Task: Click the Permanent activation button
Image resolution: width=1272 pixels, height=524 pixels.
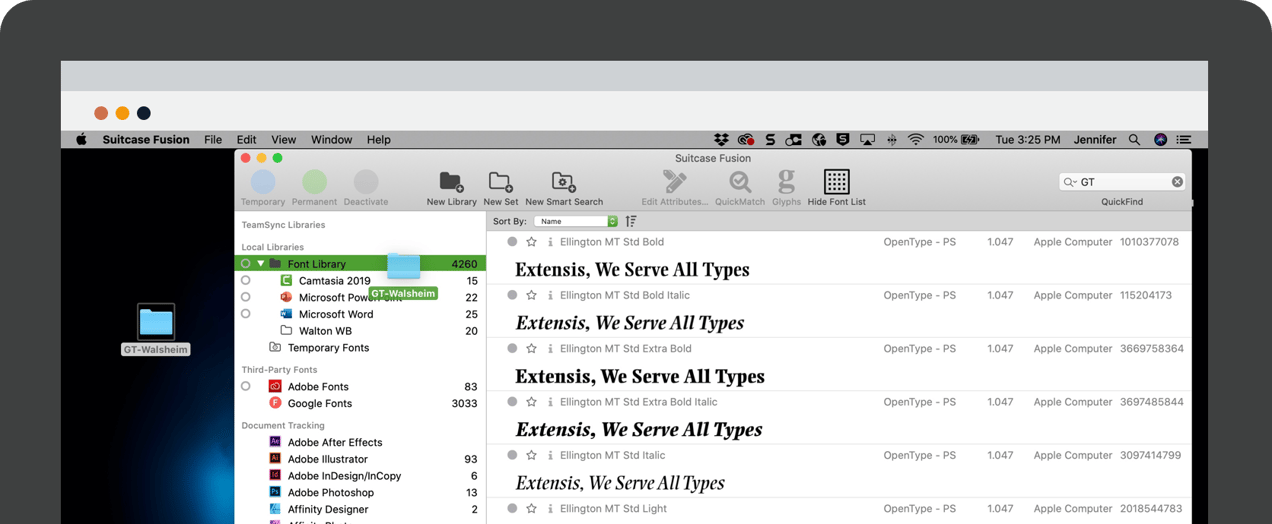Action: 314,182
